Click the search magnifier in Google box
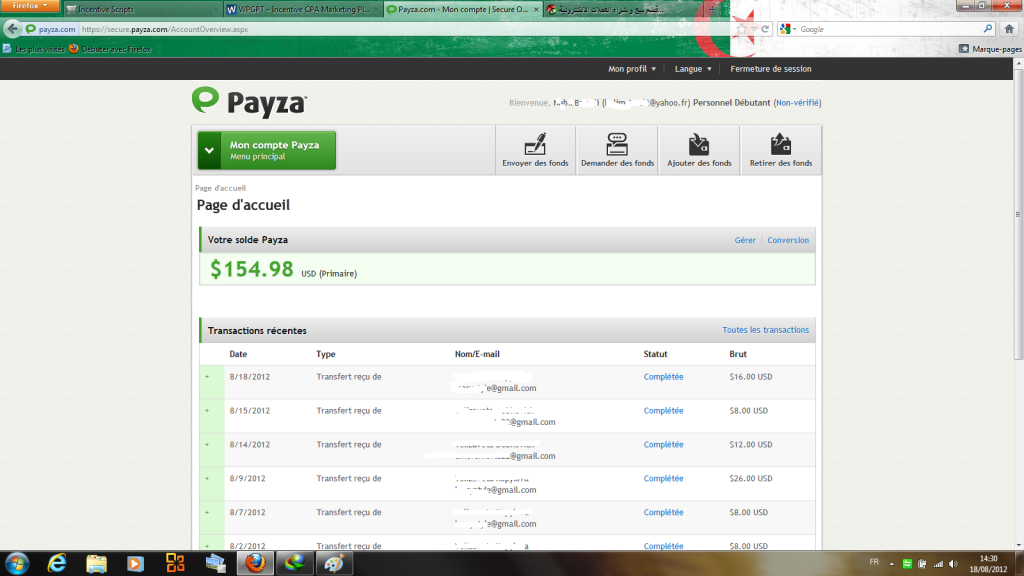 coord(987,29)
